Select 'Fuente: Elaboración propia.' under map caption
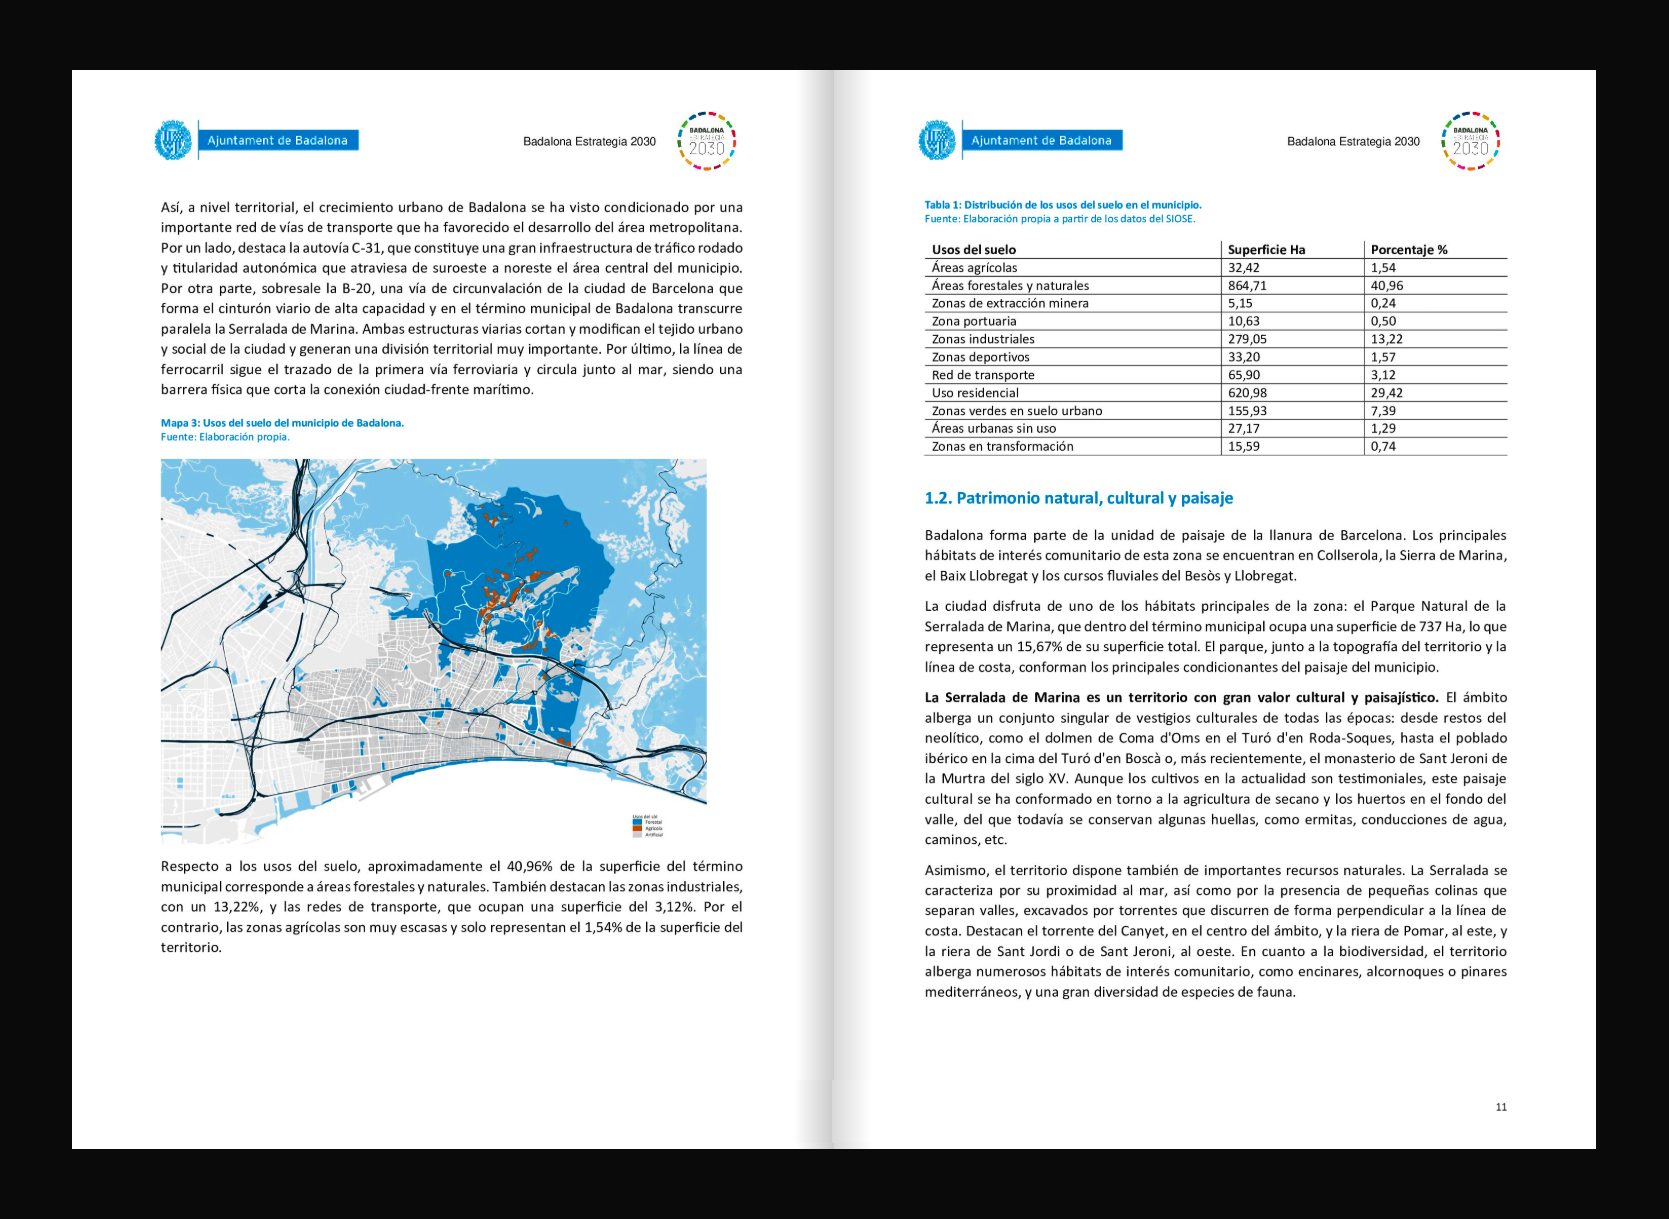Image resolution: width=1669 pixels, height=1219 pixels. click(x=225, y=437)
